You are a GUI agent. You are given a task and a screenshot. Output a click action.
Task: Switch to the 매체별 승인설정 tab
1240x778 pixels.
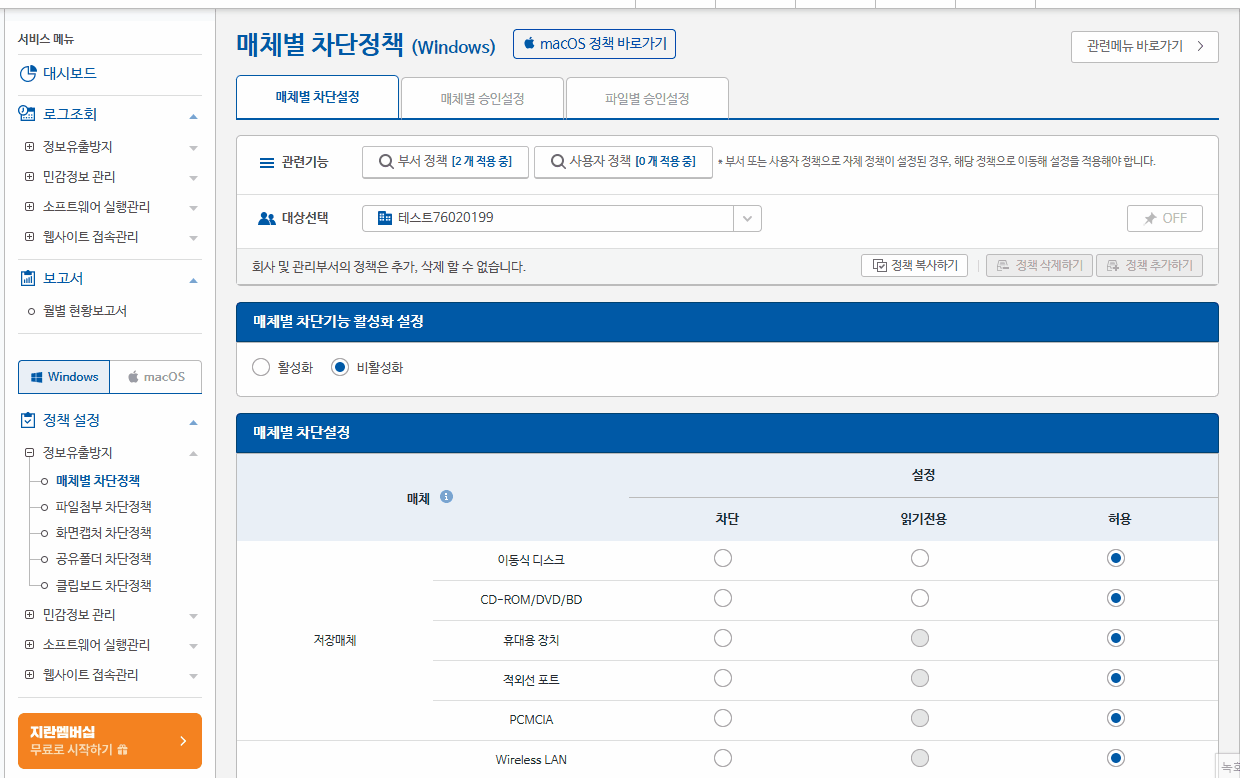[482, 97]
